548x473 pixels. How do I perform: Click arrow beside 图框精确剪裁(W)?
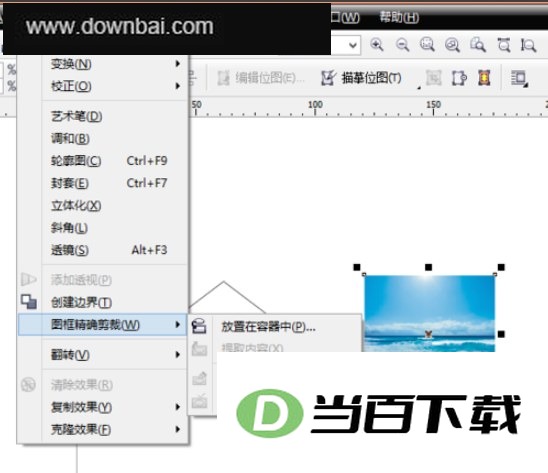(178, 325)
